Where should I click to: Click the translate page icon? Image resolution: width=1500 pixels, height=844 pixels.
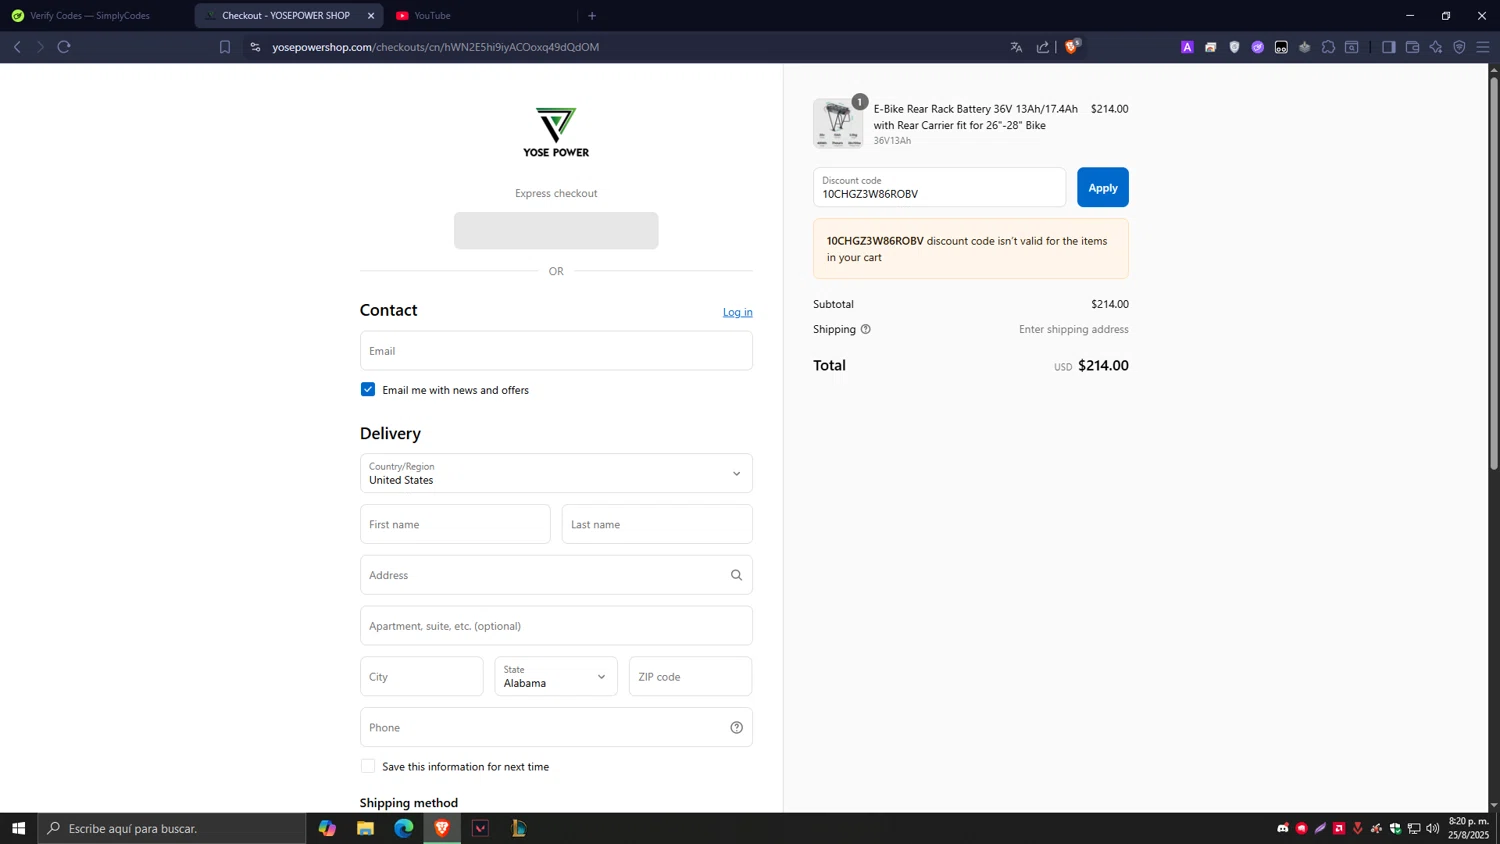[1016, 47]
